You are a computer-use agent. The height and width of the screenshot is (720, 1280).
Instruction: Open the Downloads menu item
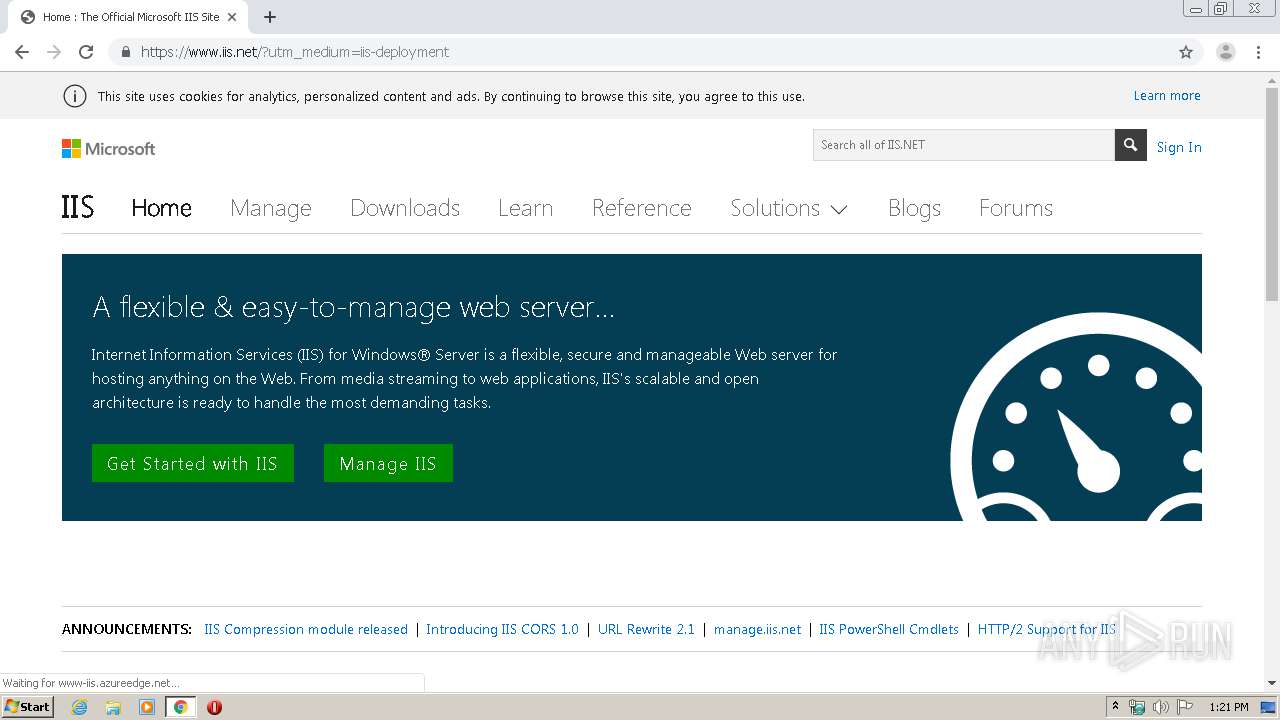pyautogui.click(x=405, y=208)
